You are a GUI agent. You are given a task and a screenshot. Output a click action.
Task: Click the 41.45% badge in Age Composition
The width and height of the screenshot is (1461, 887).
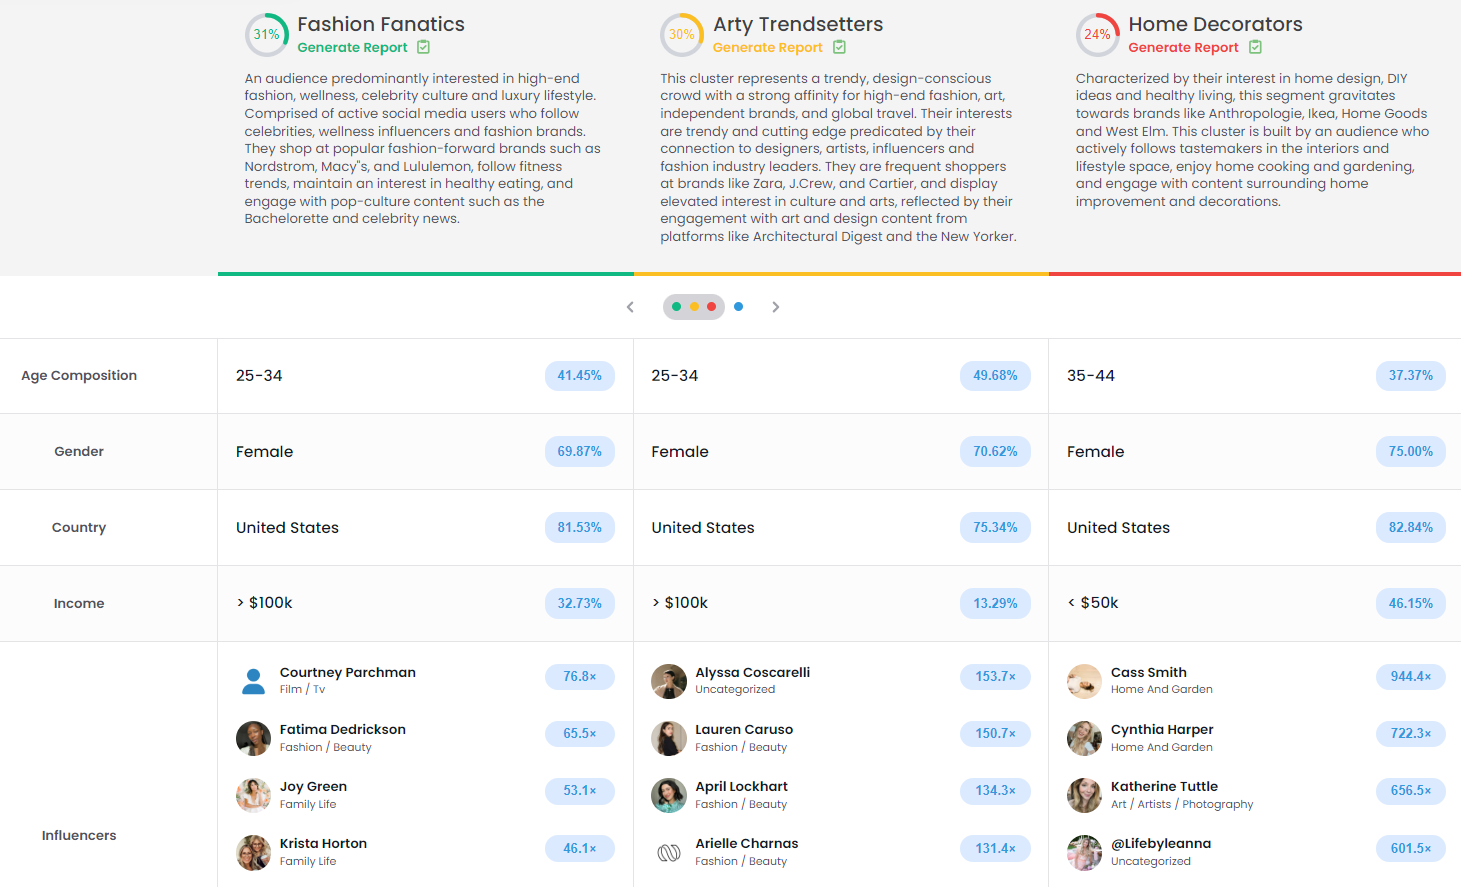point(580,375)
